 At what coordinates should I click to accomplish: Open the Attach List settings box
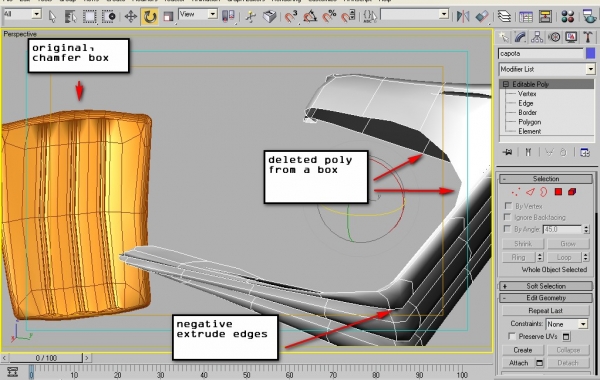click(x=540, y=363)
